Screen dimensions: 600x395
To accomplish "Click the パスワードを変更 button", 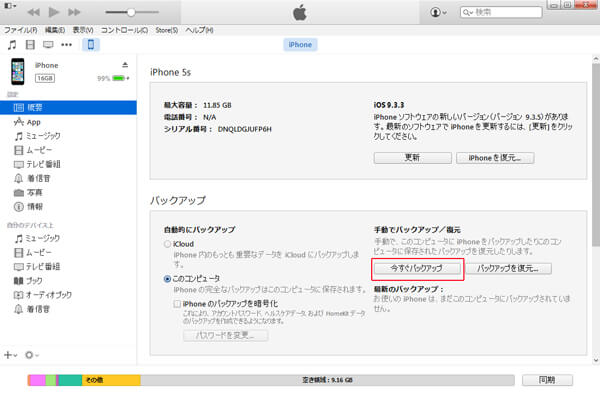I will (x=225, y=336).
